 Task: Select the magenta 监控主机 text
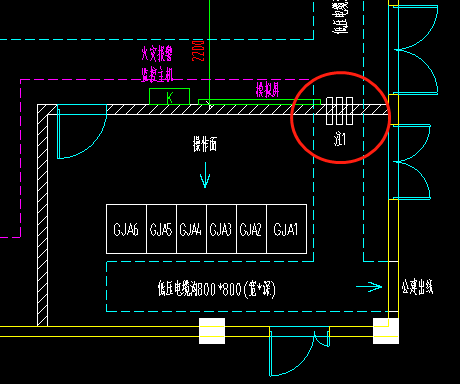pos(157,74)
